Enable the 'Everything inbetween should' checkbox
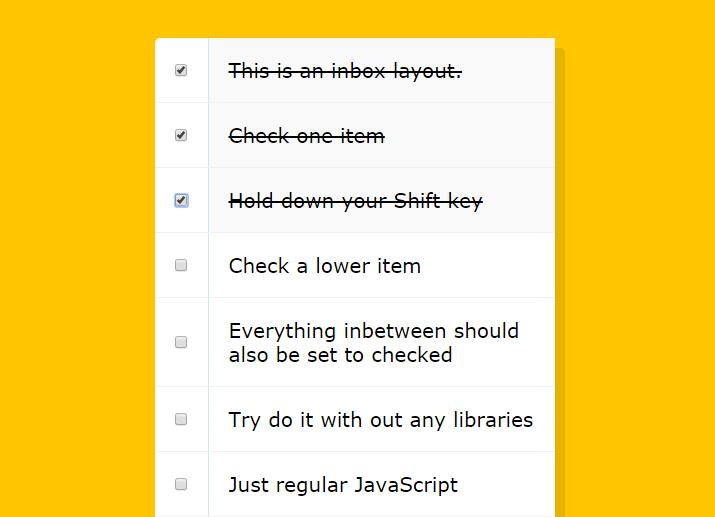Screen dimensions: 715x517 pos(181,342)
